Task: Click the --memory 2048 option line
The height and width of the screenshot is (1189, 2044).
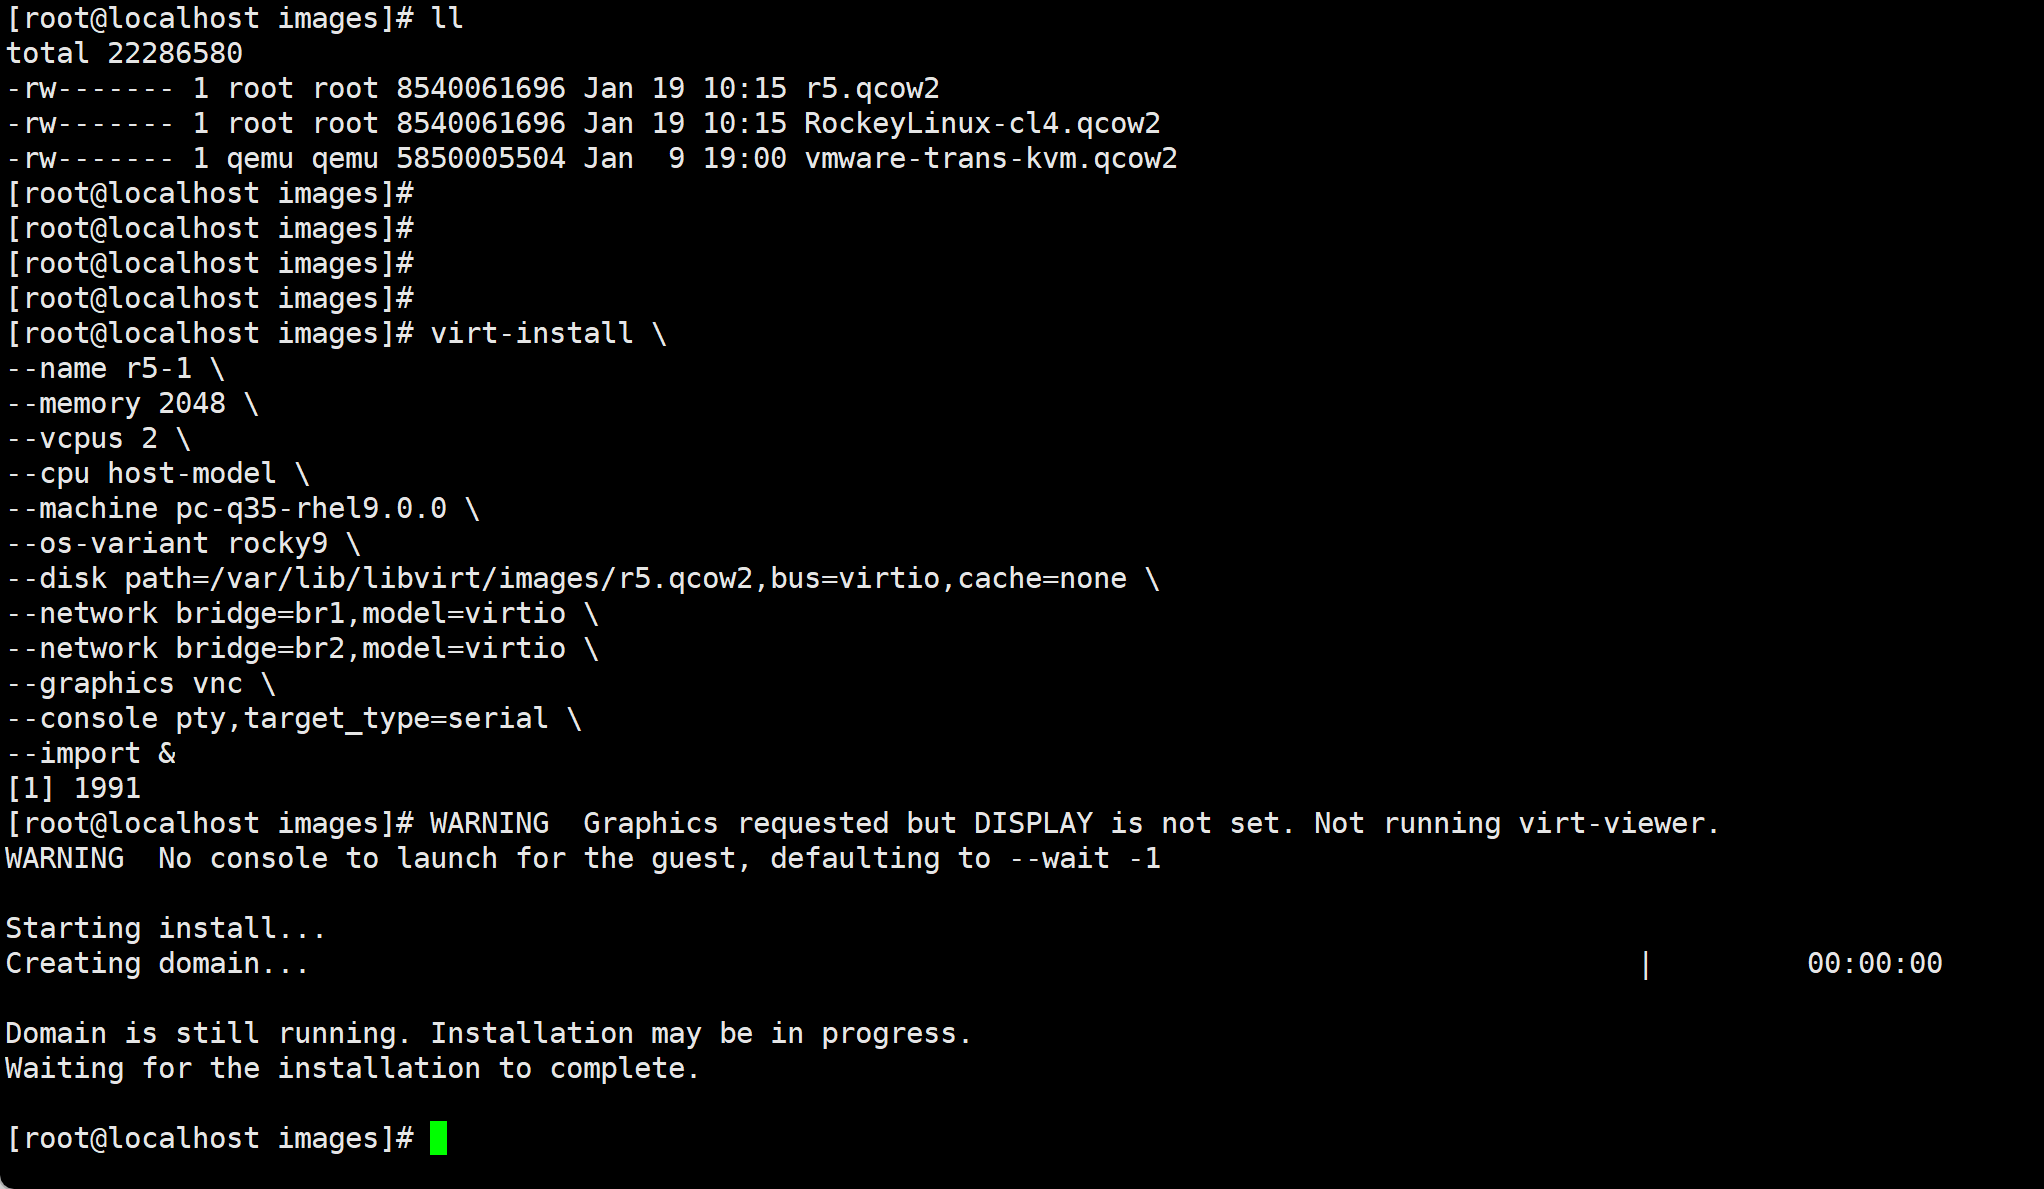Action: tap(117, 403)
